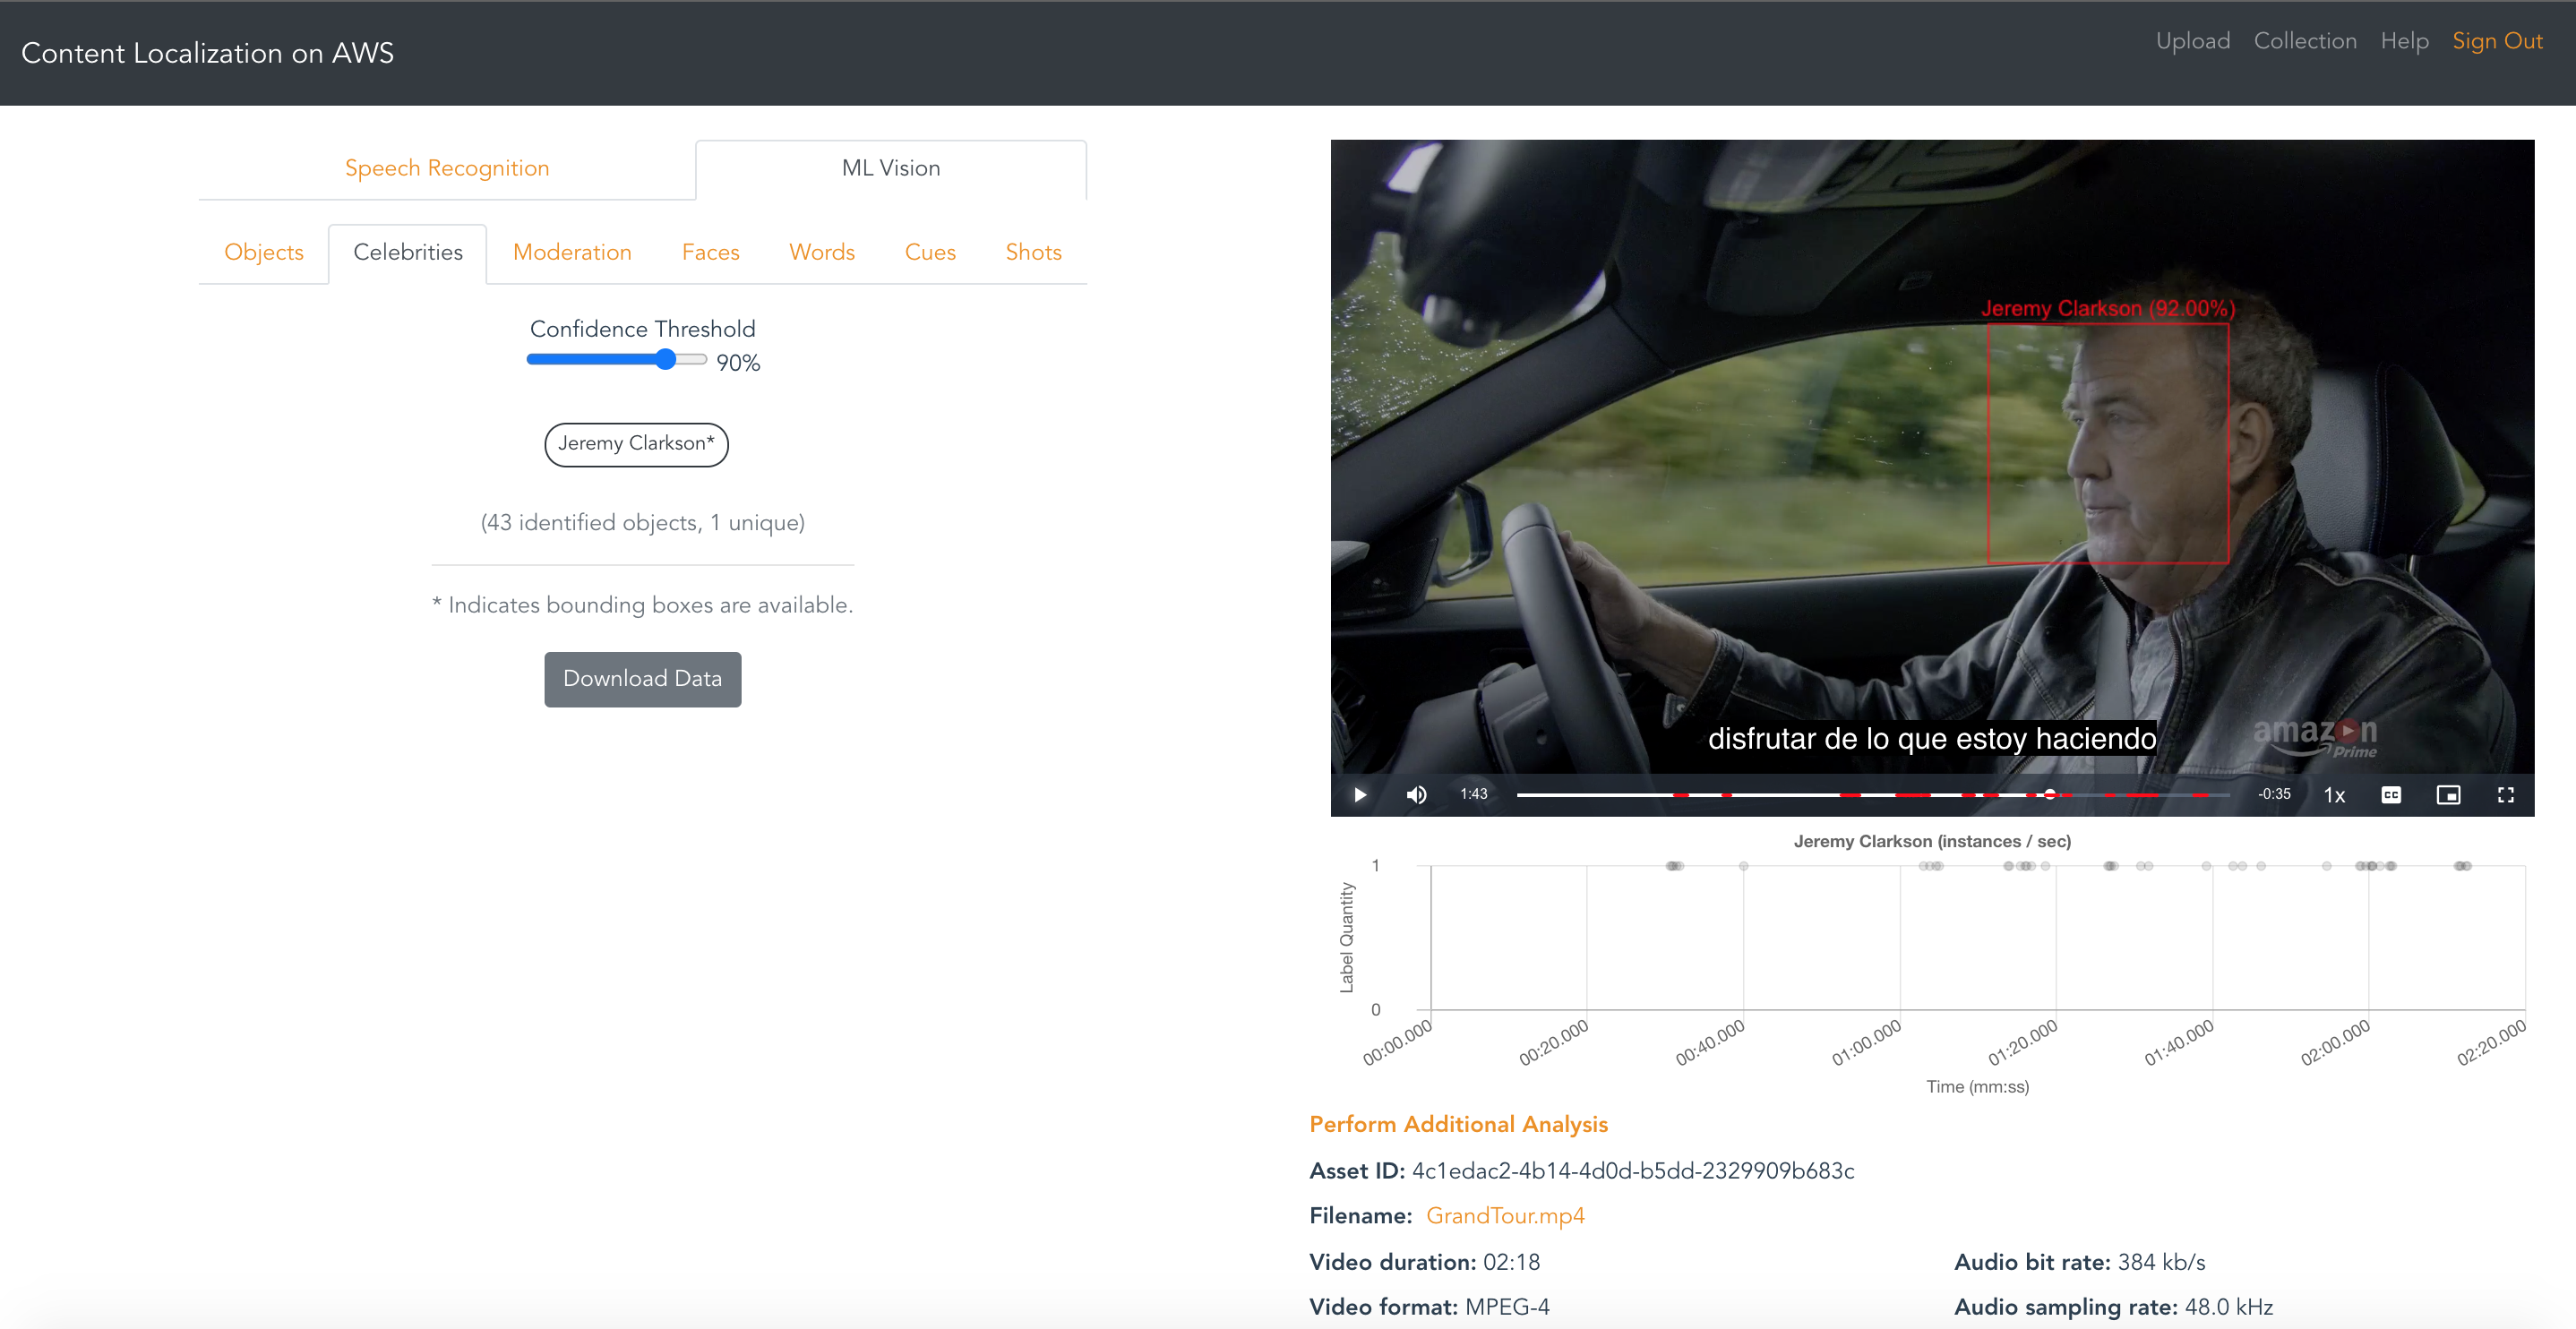Open Perform Additional Analysis link
Image resolution: width=2576 pixels, height=1329 pixels.
(1458, 1124)
